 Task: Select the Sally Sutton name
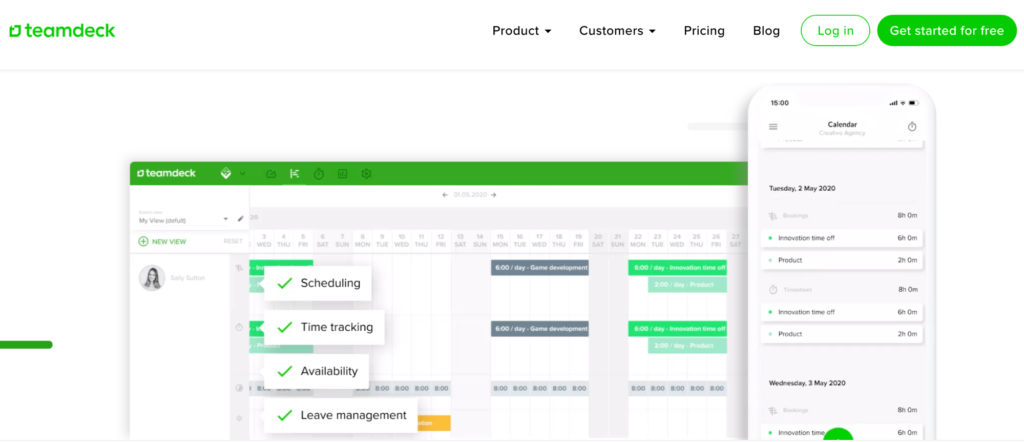187,278
